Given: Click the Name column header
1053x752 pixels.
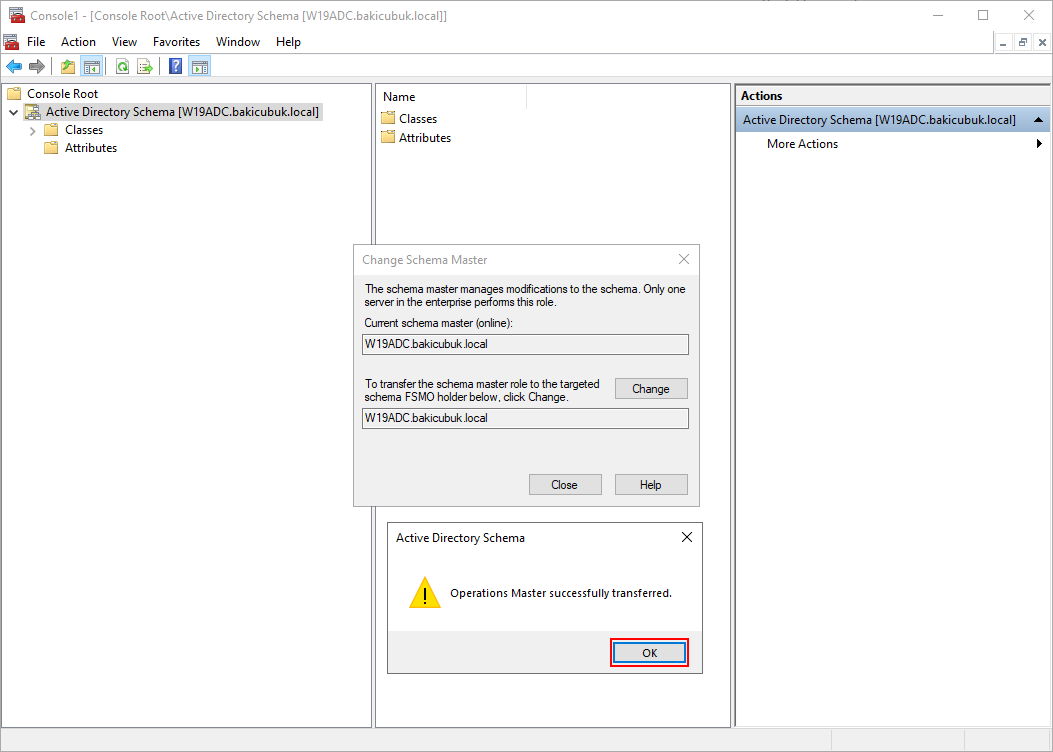Looking at the screenshot, I should pyautogui.click(x=451, y=97).
